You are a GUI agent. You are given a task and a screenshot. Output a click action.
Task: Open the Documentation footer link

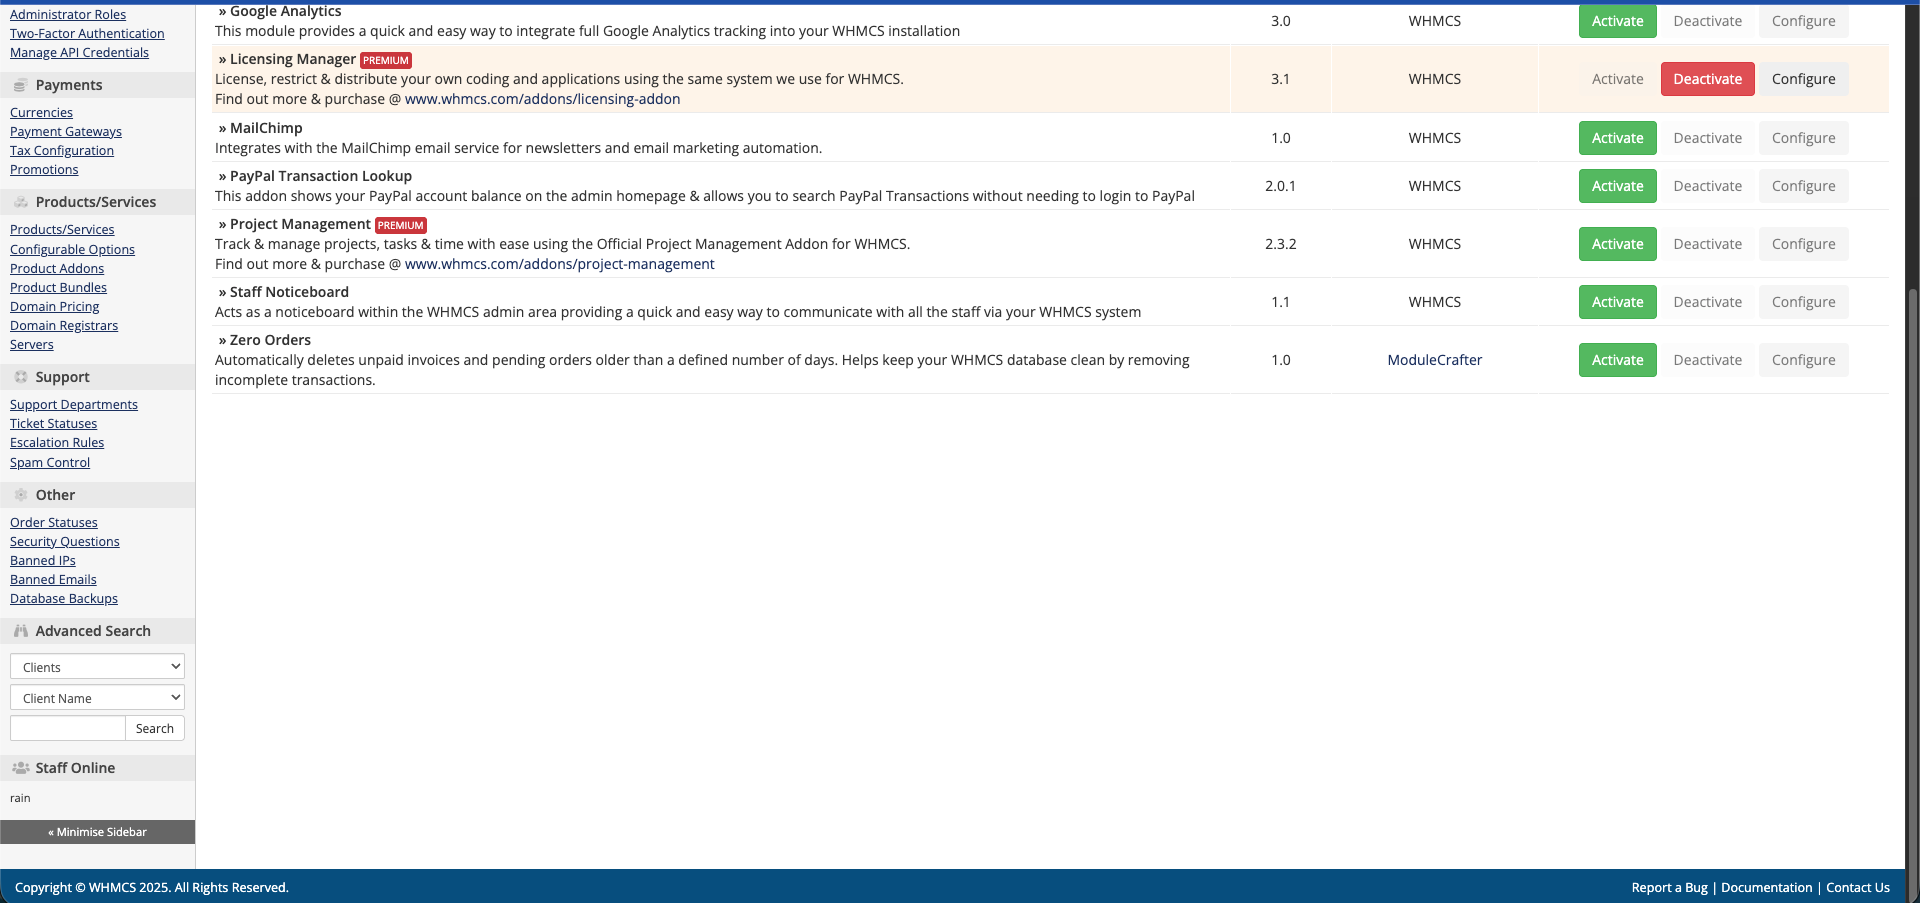point(1766,888)
